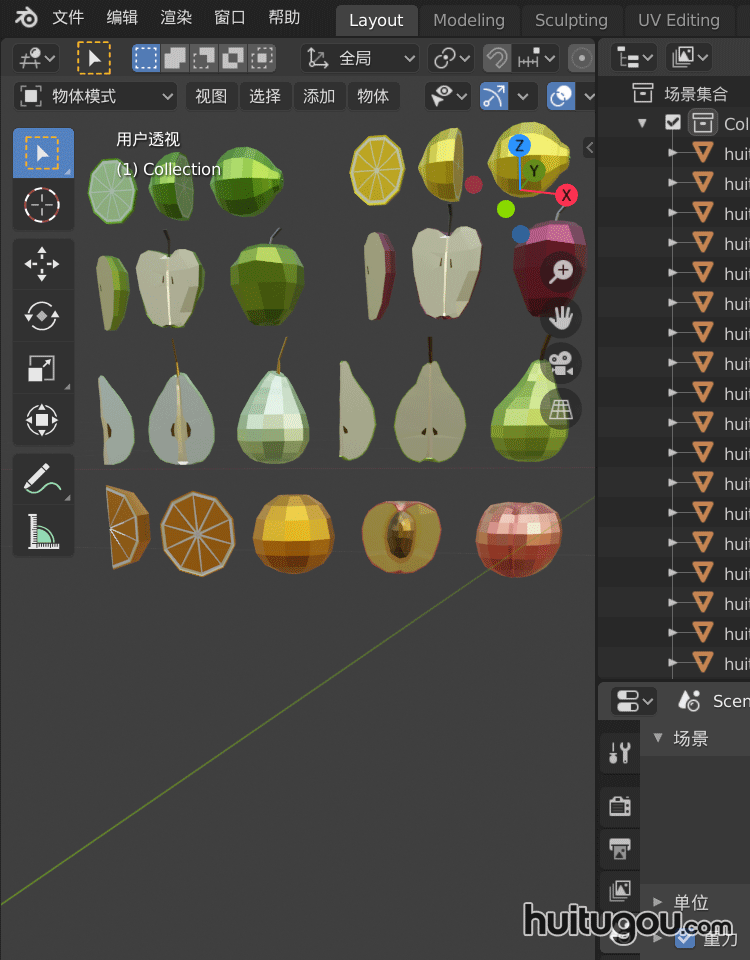
Task: Click the red X axis gizmo handle
Action: [x=566, y=195]
